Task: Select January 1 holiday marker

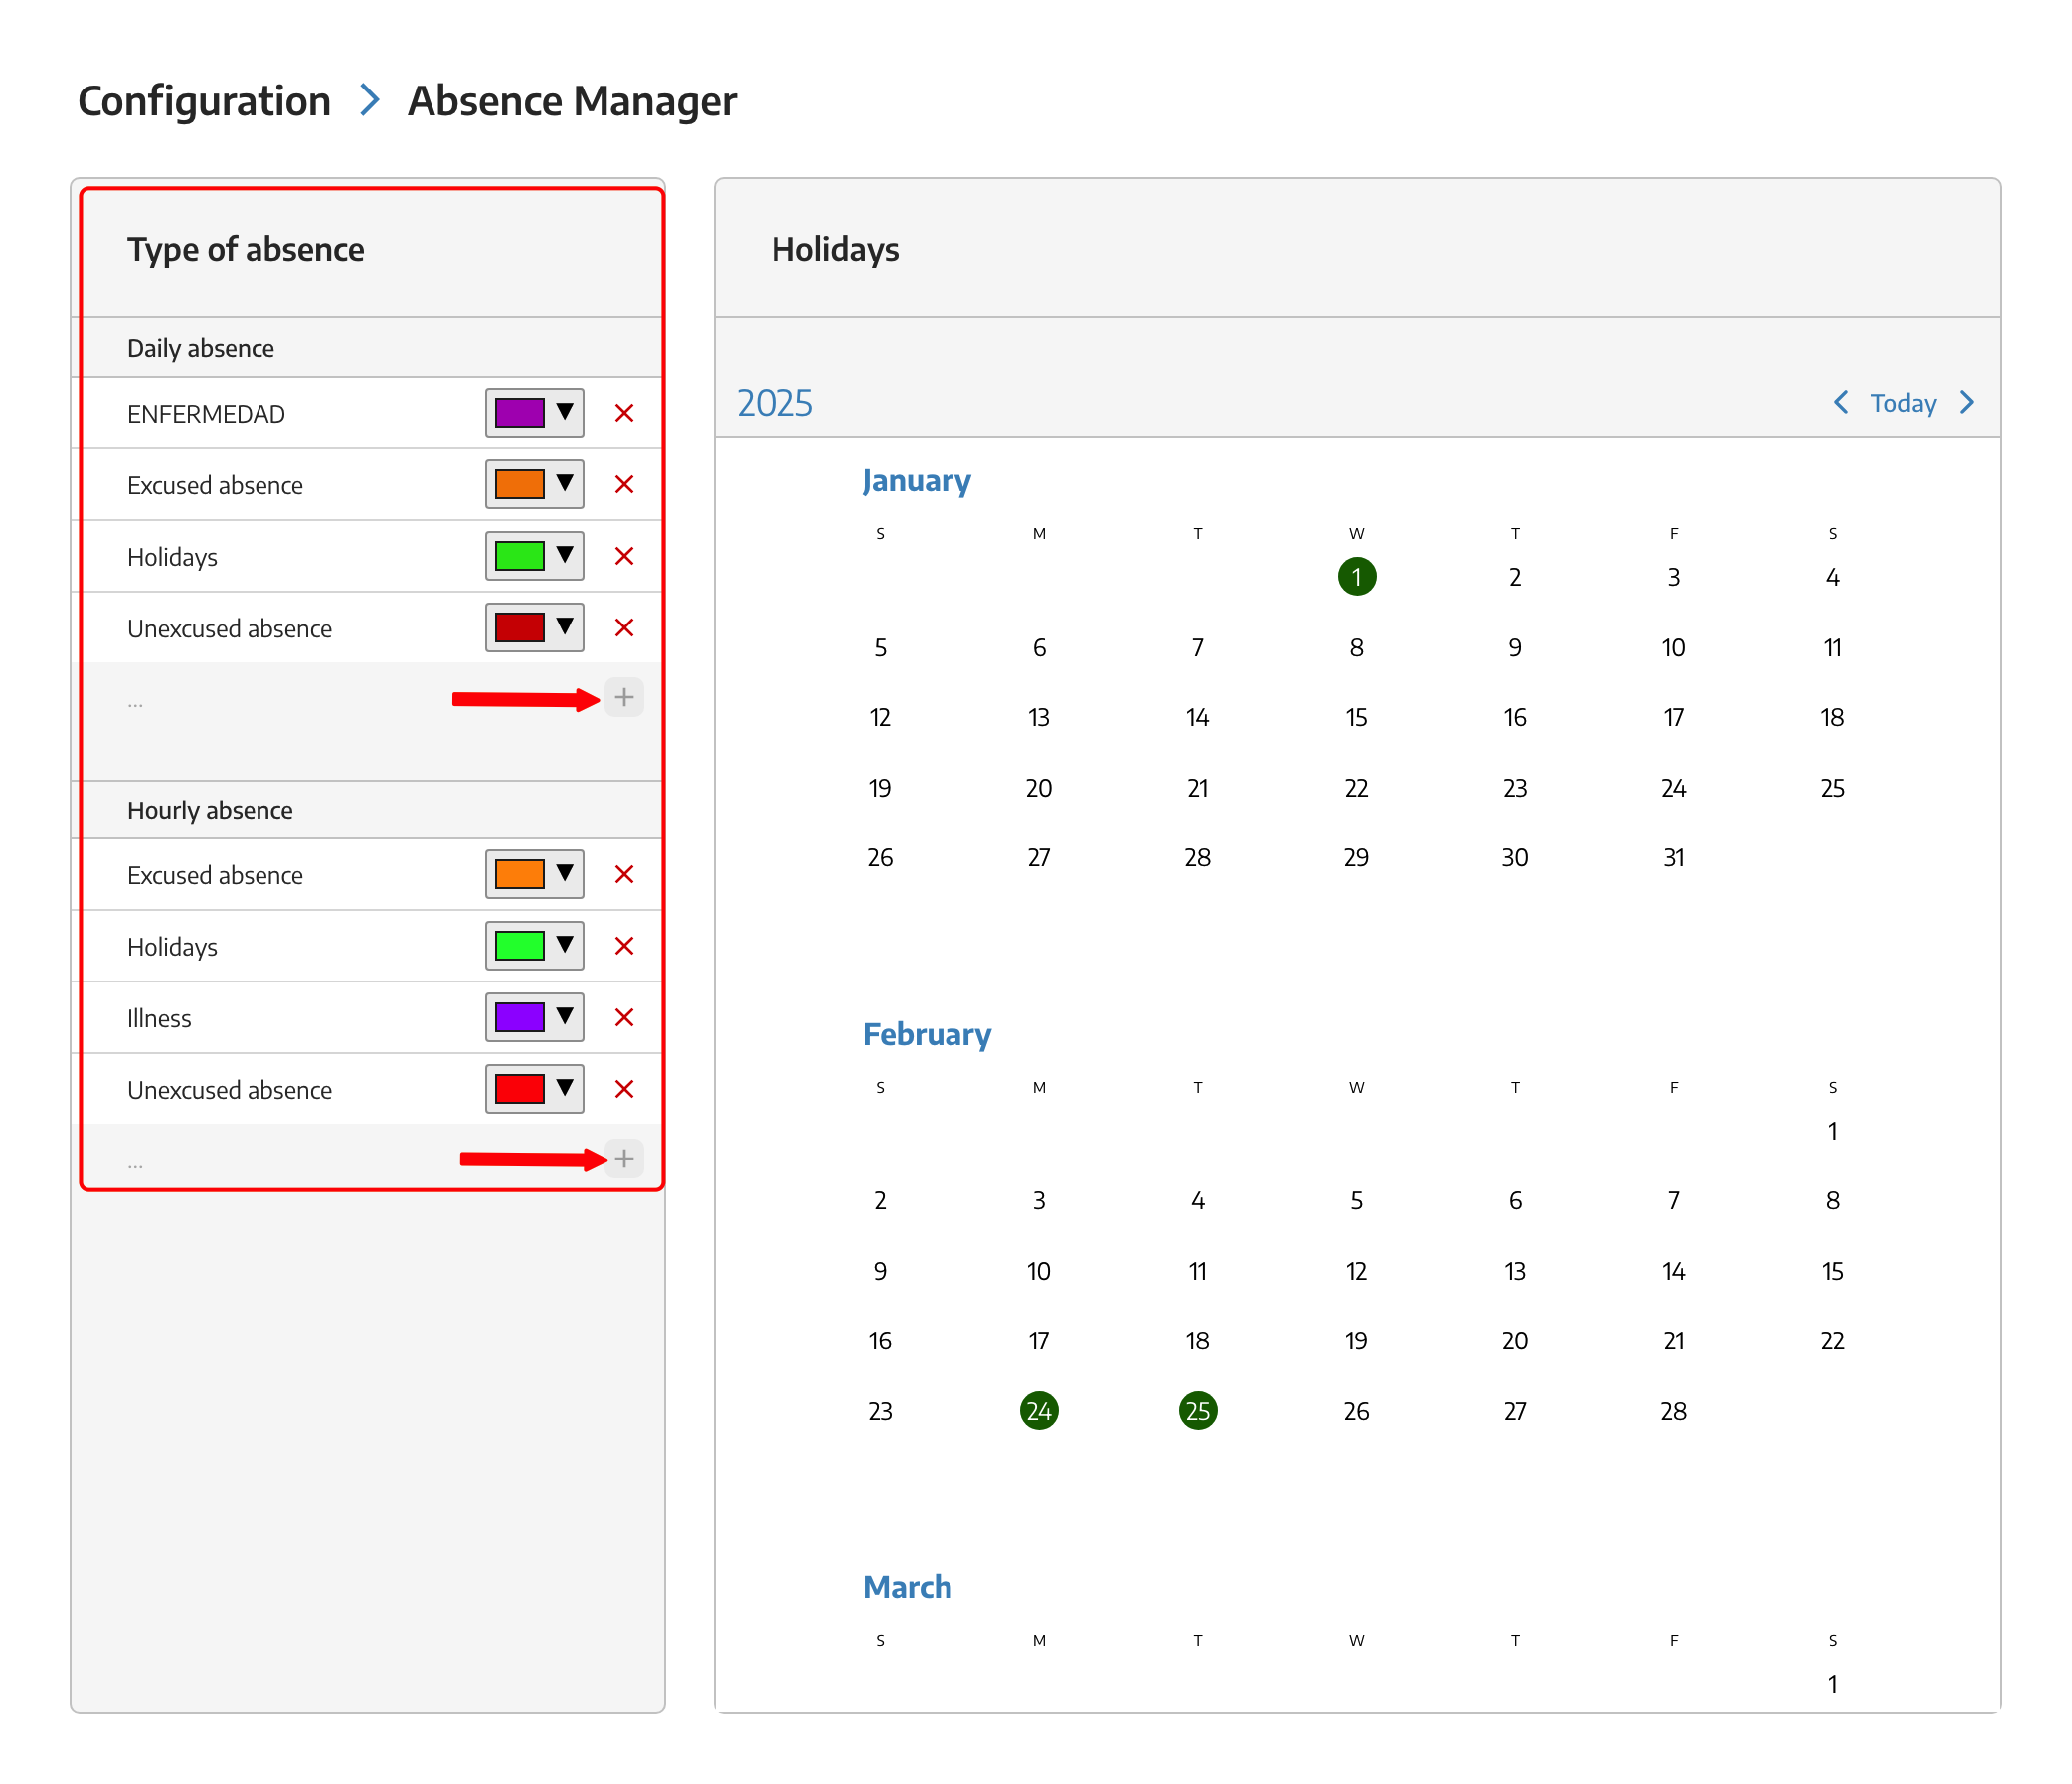Action: [x=1357, y=577]
